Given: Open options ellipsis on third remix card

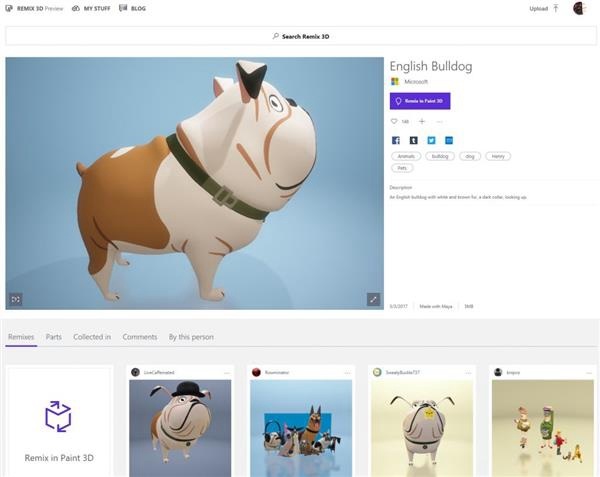Looking at the screenshot, I should [468, 373].
